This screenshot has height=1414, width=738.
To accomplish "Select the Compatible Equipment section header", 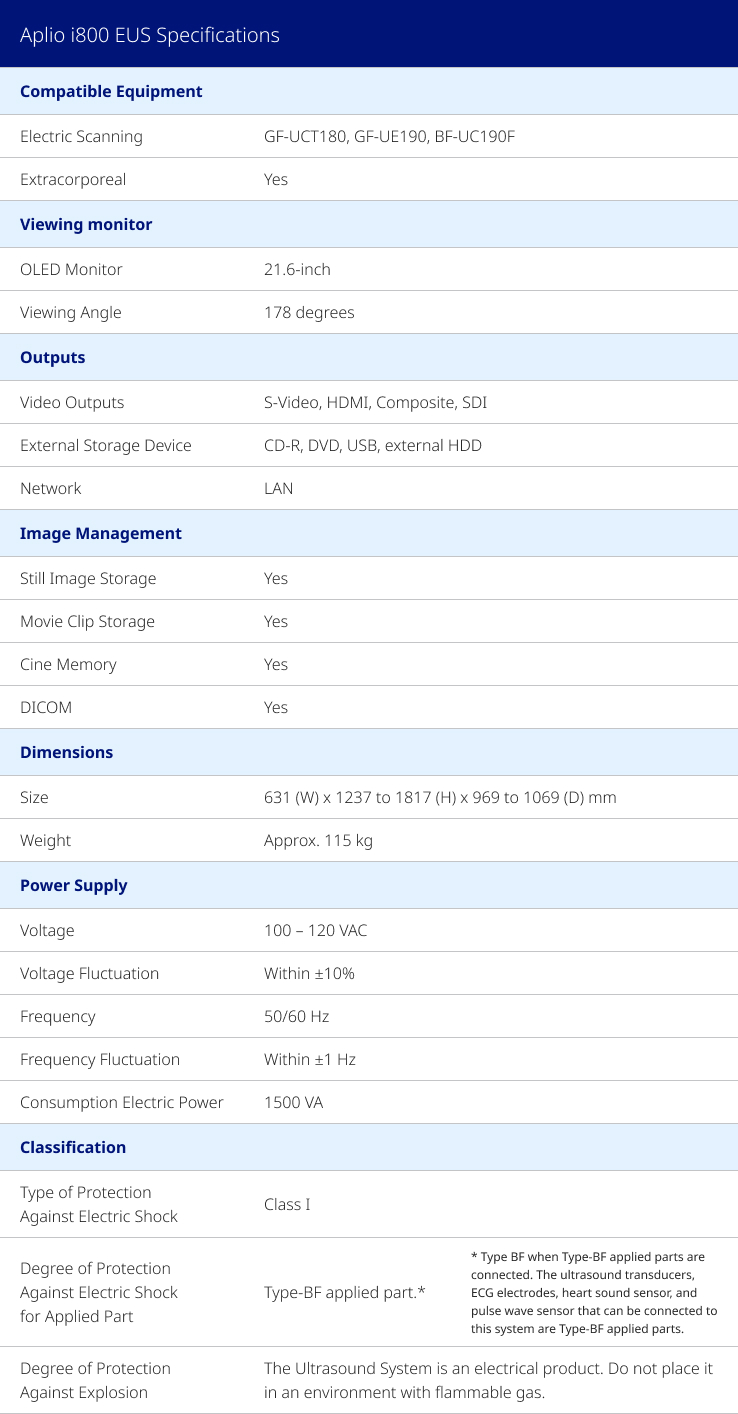I will (x=111, y=91).
